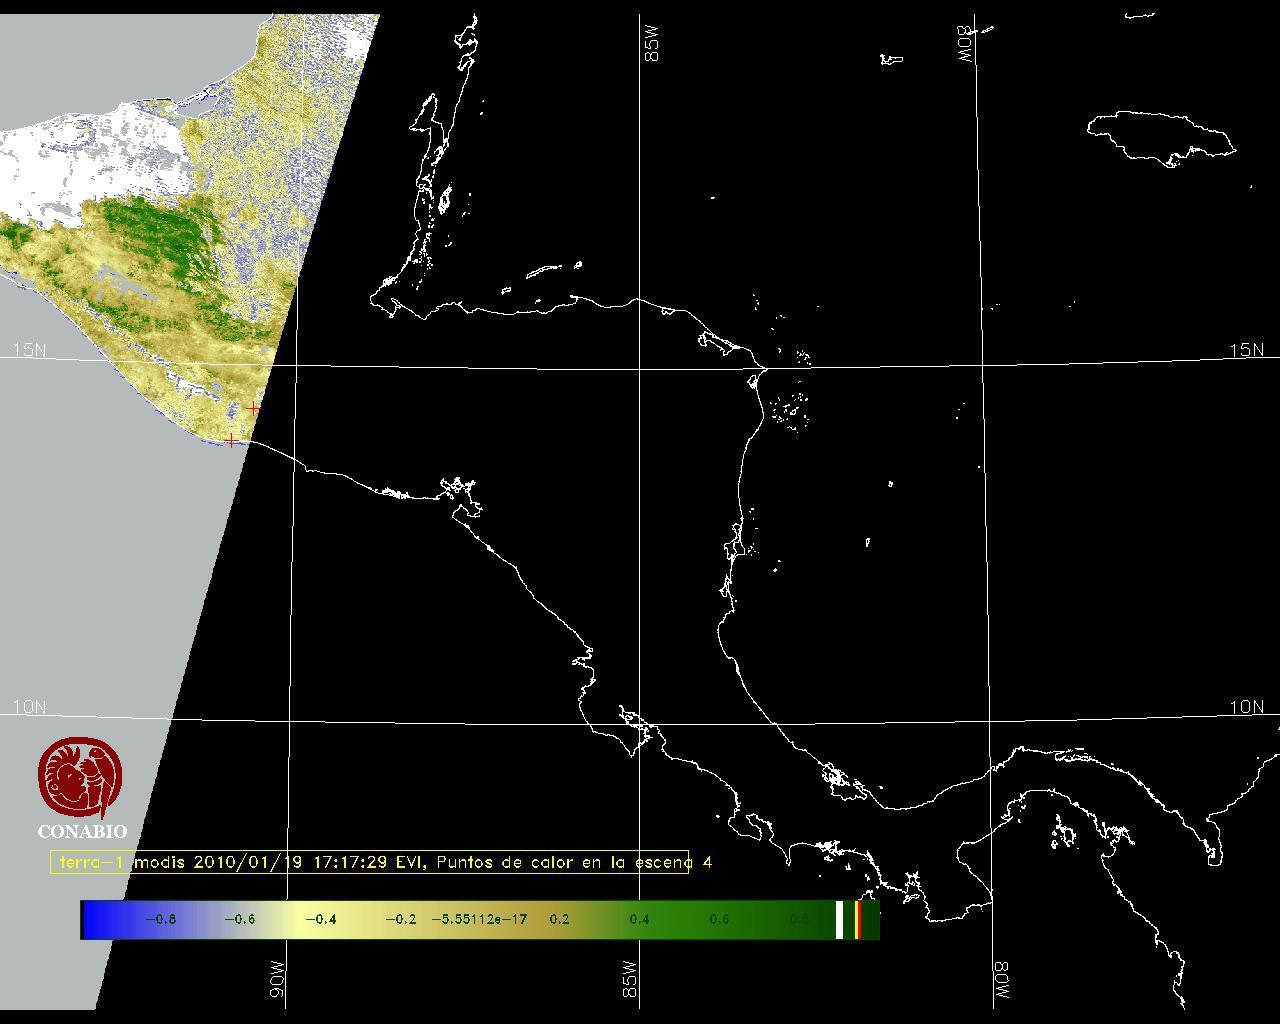The image size is (1280, 1024).
Task: Click the red stripe on the color bar
Action: (858, 919)
